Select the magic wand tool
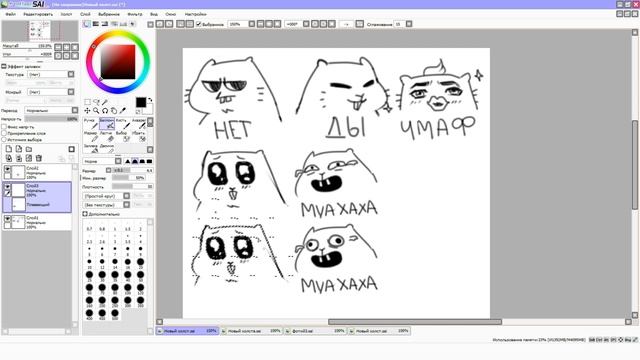Screen dimensions: 640x360 [x=105, y=102]
